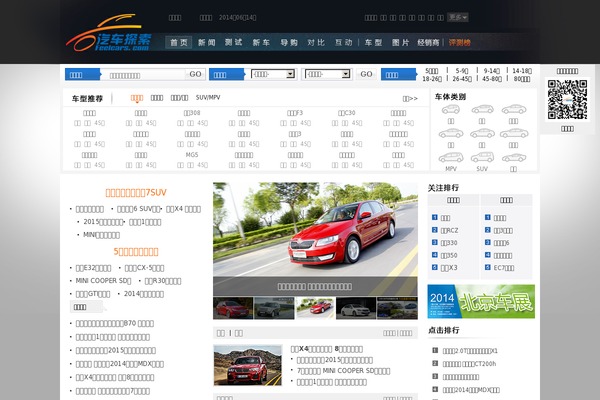Open the model link ending in C30
The image size is (600, 400).
(x=347, y=113)
